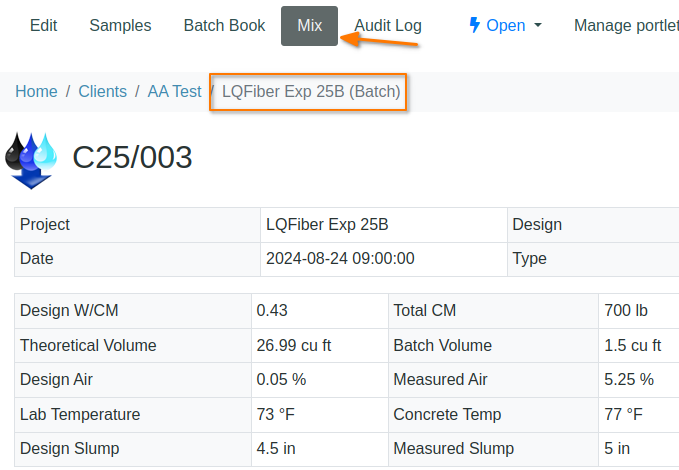679x470 pixels.
Task: Open the Clients breadcrumb link
Action: point(103,91)
